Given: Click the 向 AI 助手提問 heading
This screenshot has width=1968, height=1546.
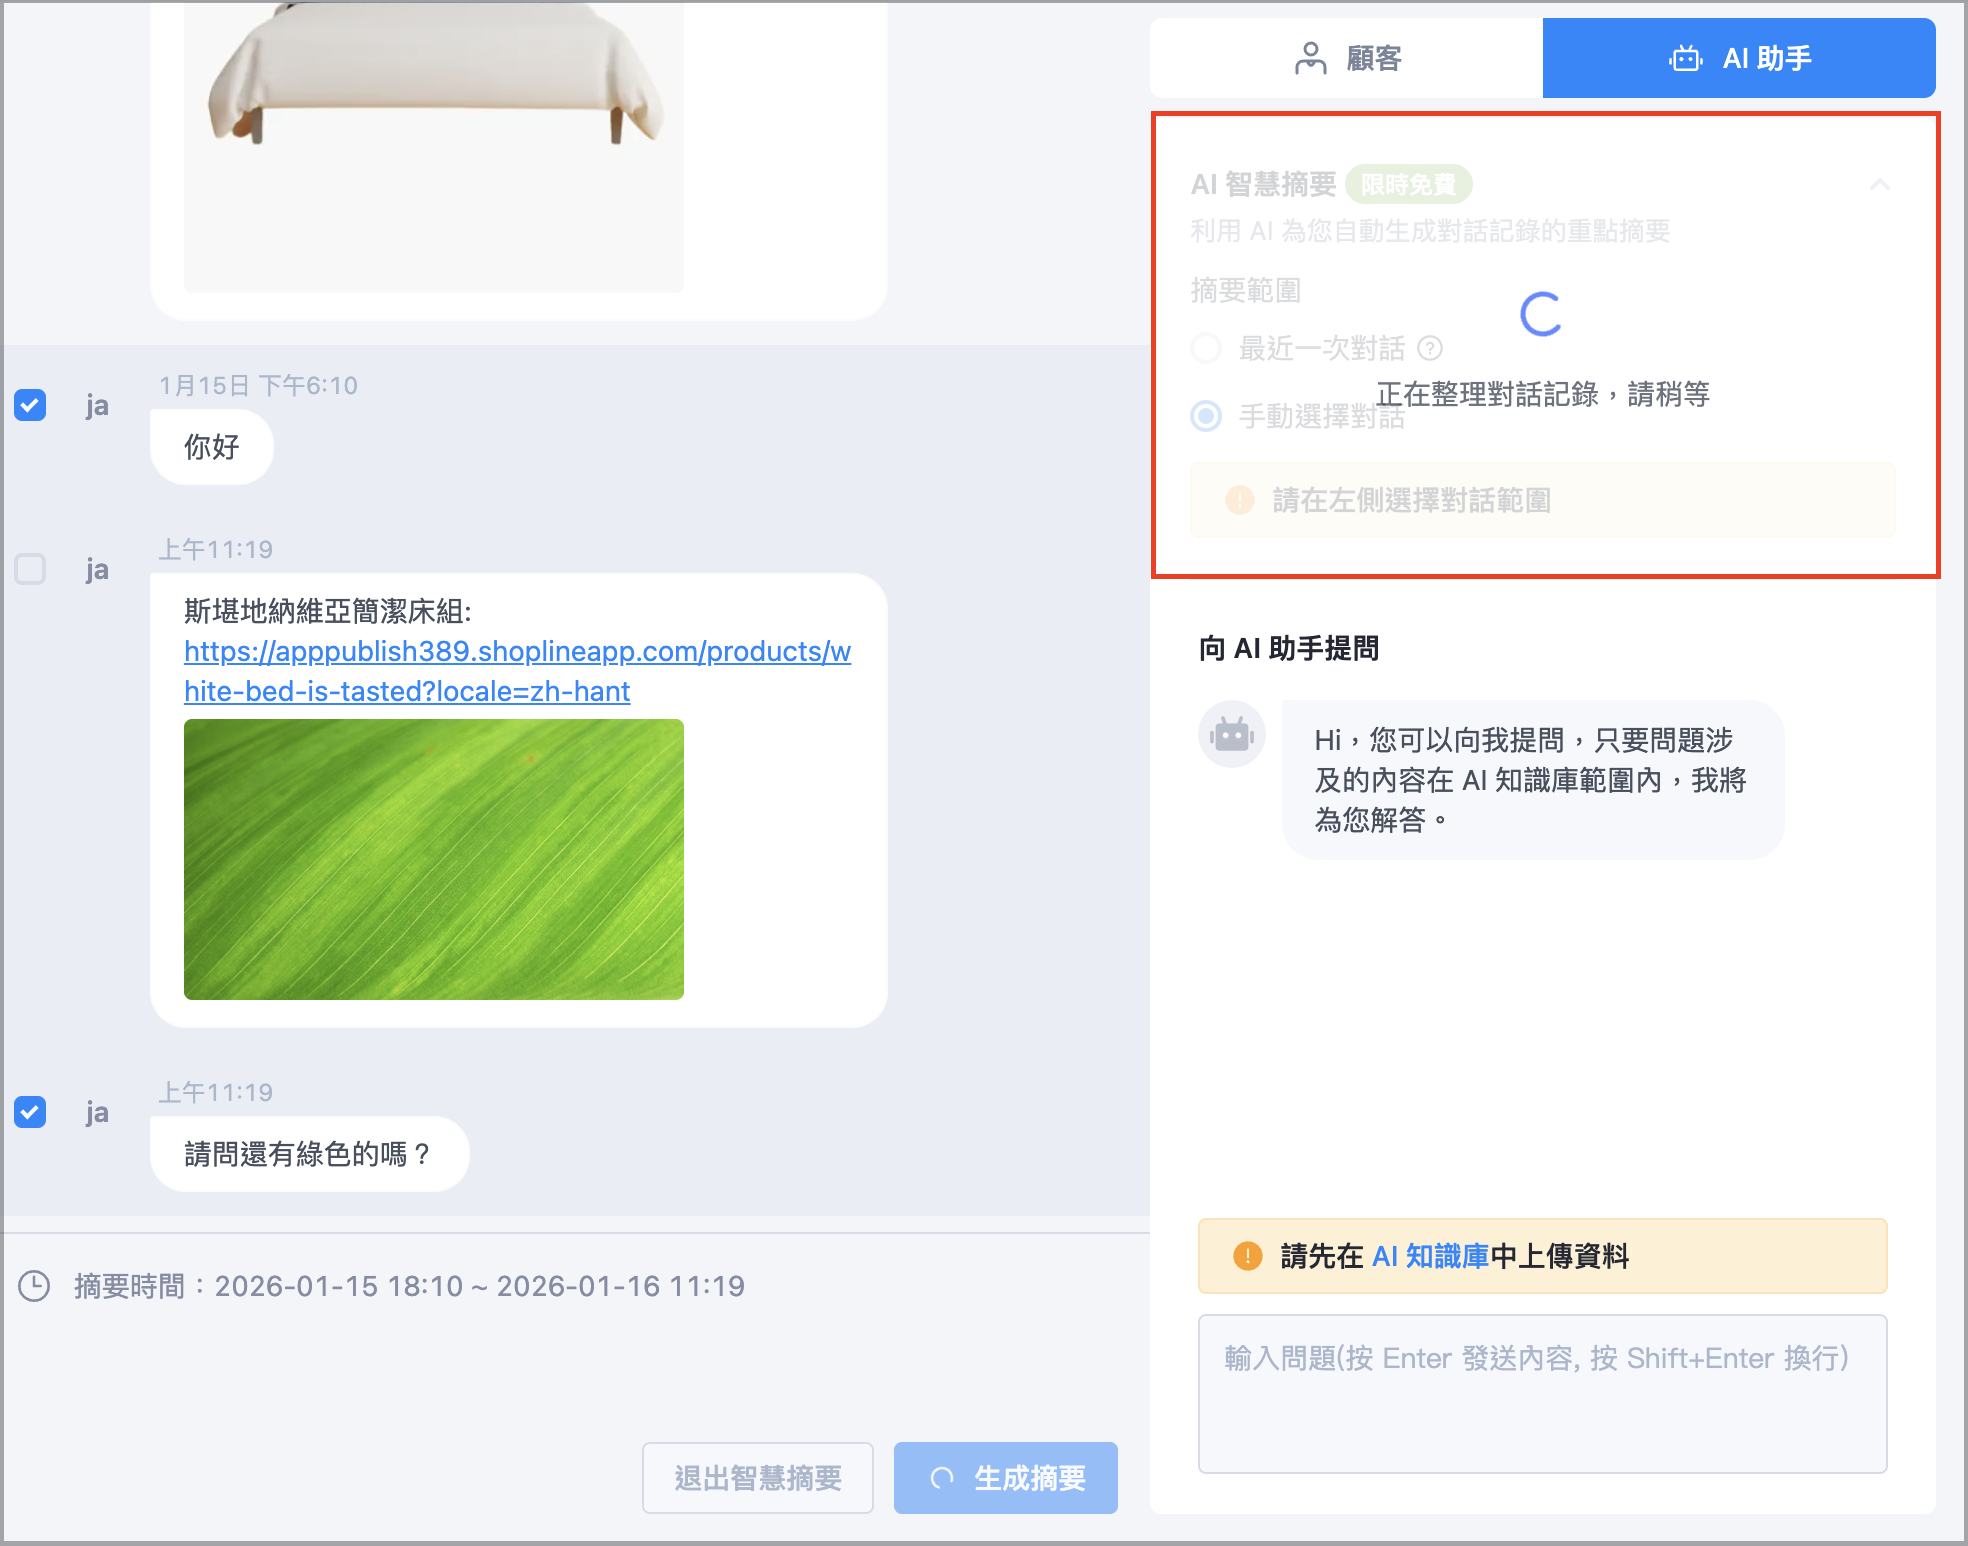Looking at the screenshot, I should 1289,648.
